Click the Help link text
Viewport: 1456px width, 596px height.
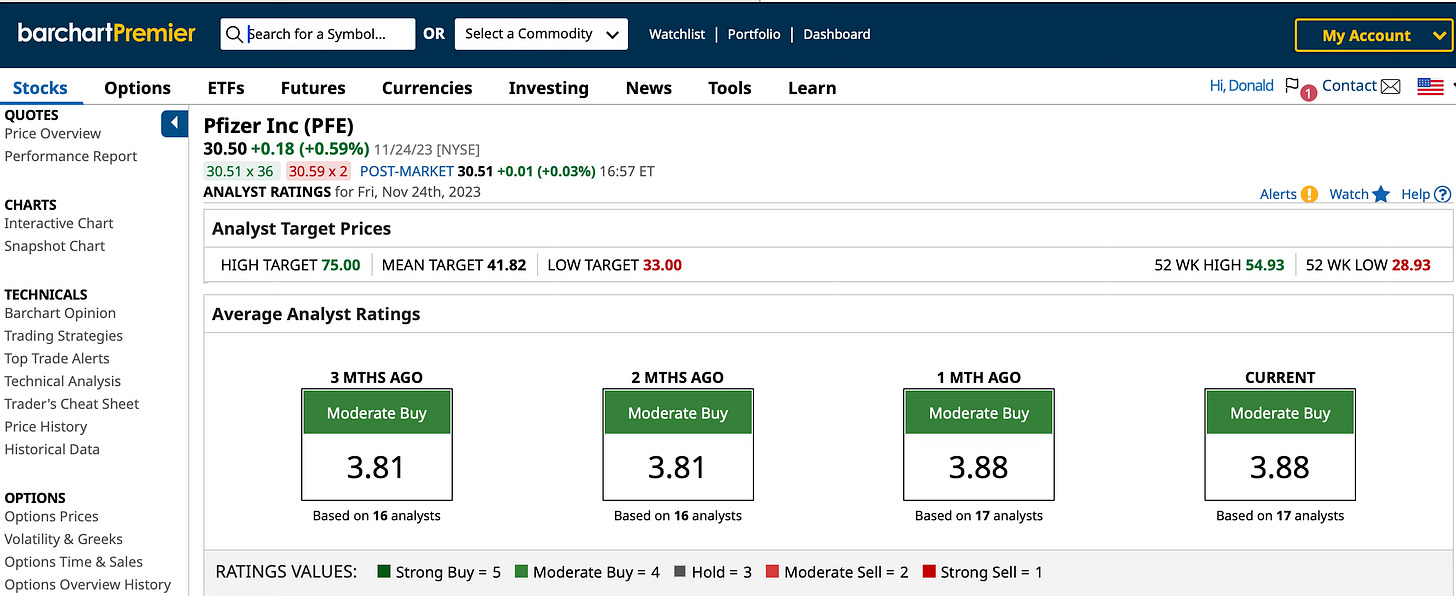(1415, 194)
